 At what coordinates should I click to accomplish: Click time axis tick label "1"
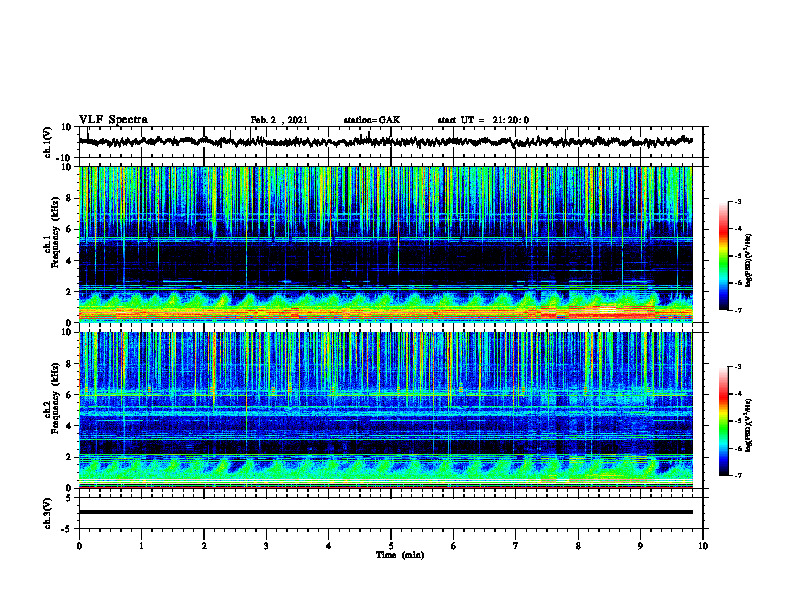(x=141, y=546)
